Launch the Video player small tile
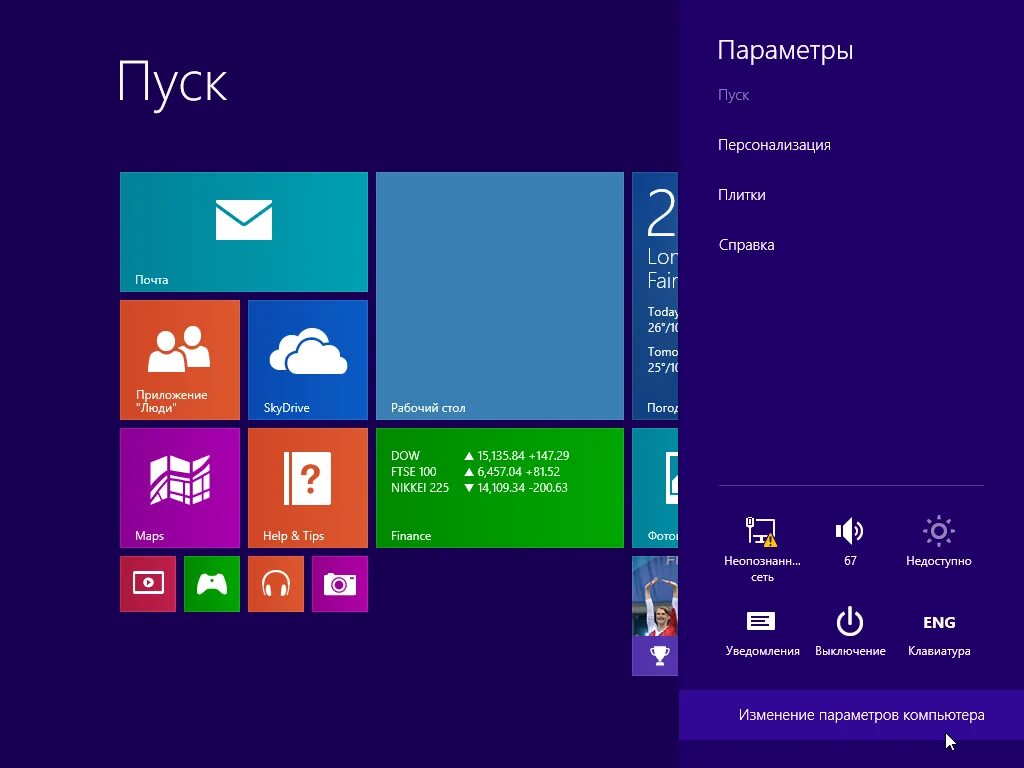Screen dimensions: 1024x768 (148, 584)
